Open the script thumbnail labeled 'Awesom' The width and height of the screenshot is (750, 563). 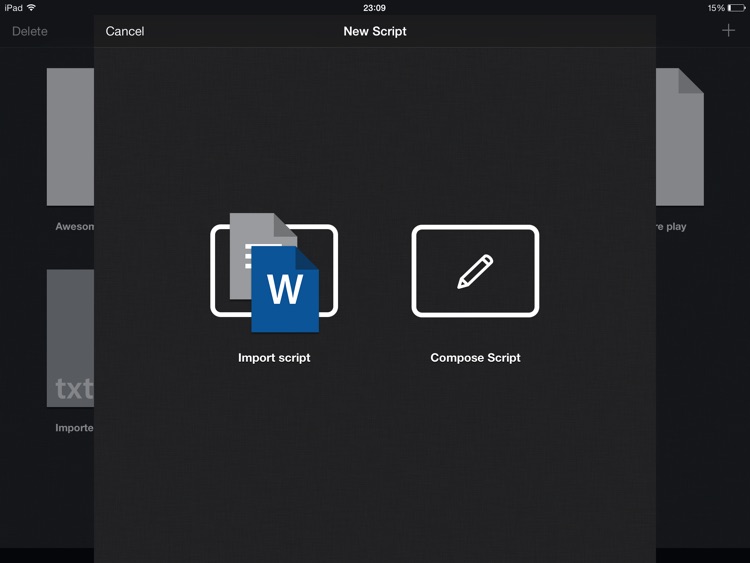click(70, 137)
